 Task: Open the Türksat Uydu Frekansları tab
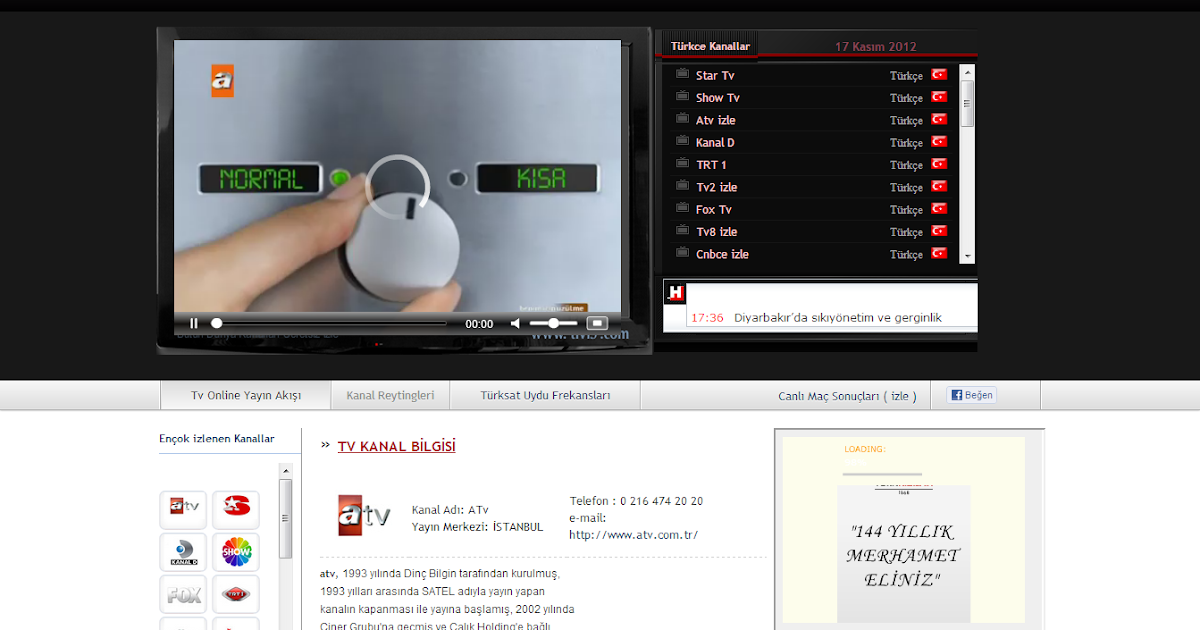pyautogui.click(x=545, y=395)
